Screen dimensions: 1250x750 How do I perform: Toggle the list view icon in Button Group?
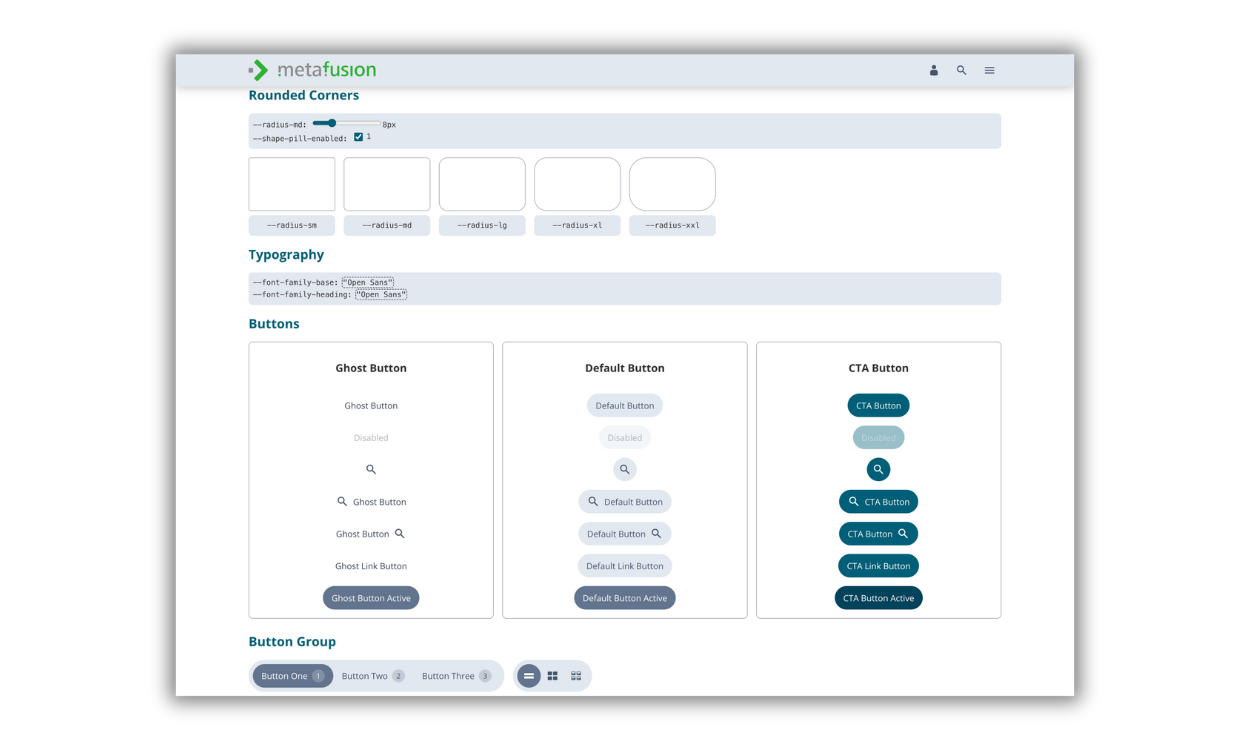pyautogui.click(x=528, y=675)
